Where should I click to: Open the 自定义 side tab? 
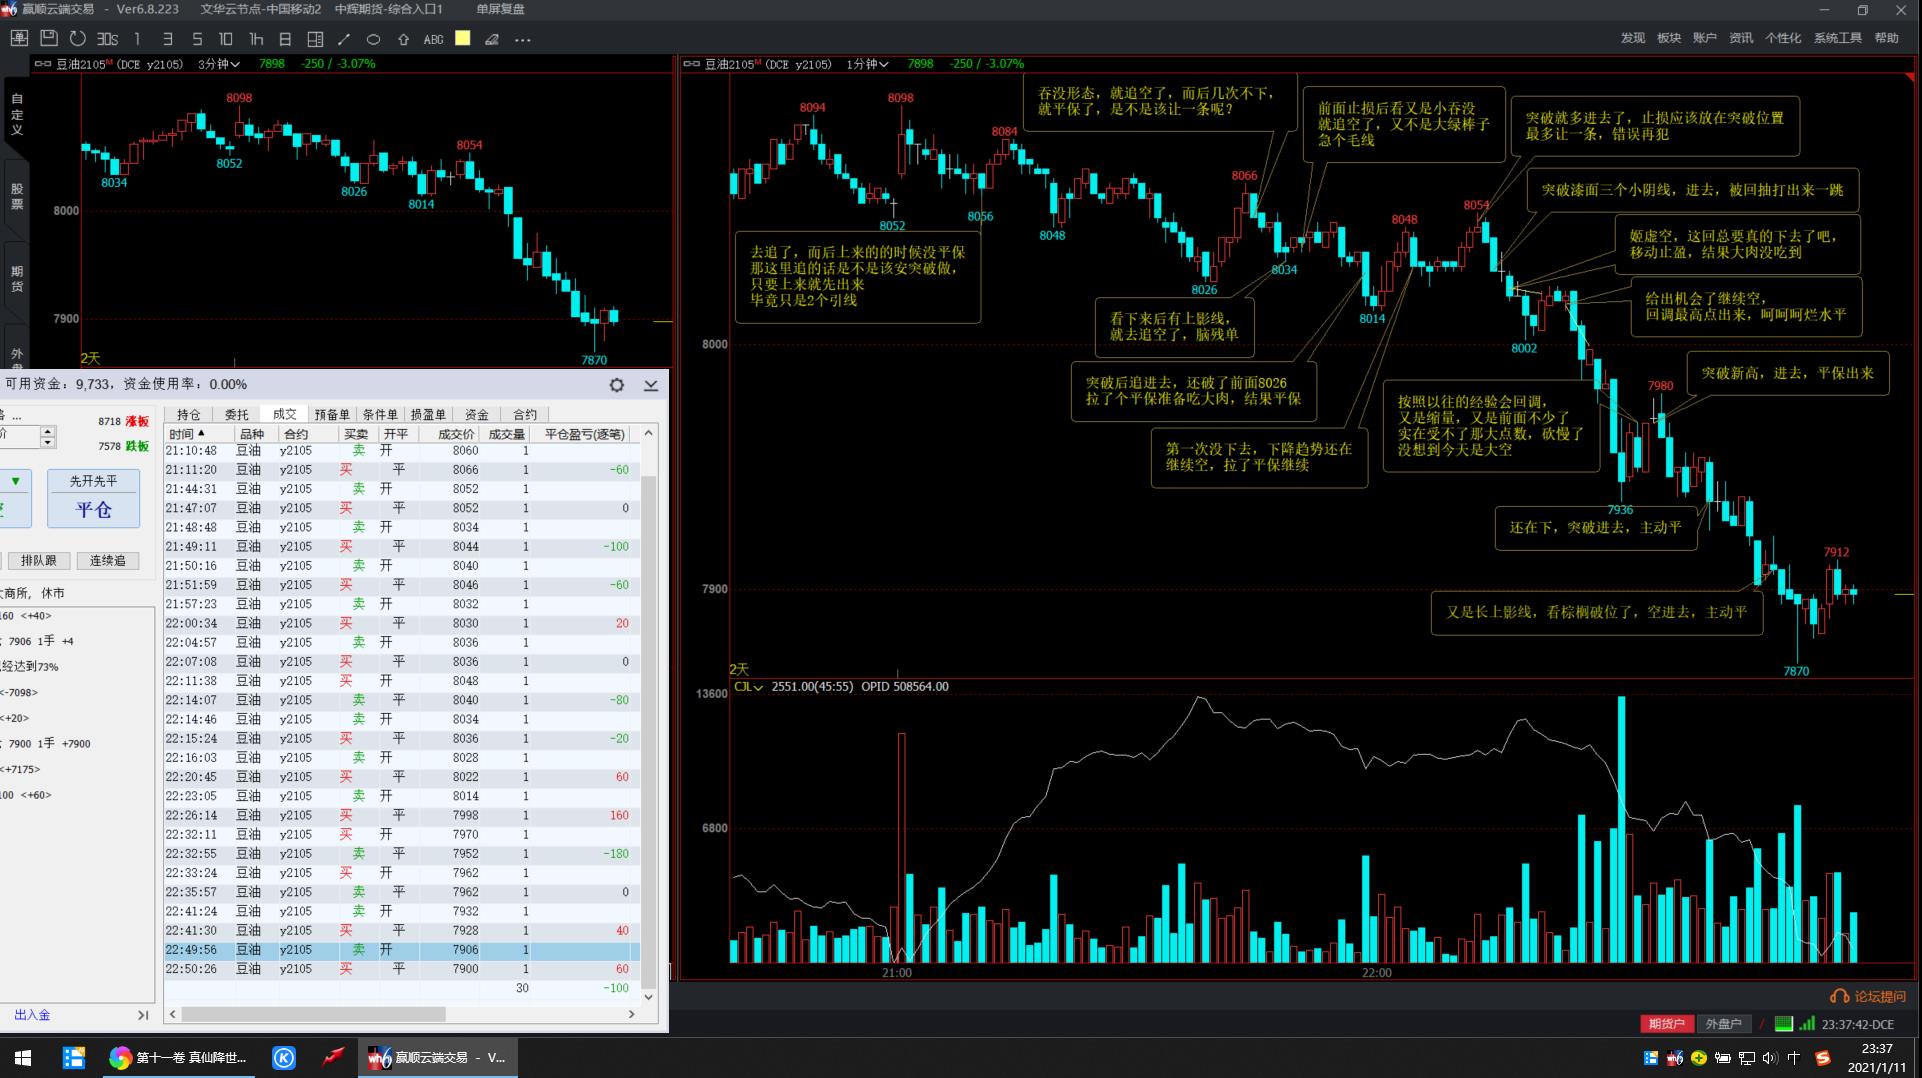17,114
